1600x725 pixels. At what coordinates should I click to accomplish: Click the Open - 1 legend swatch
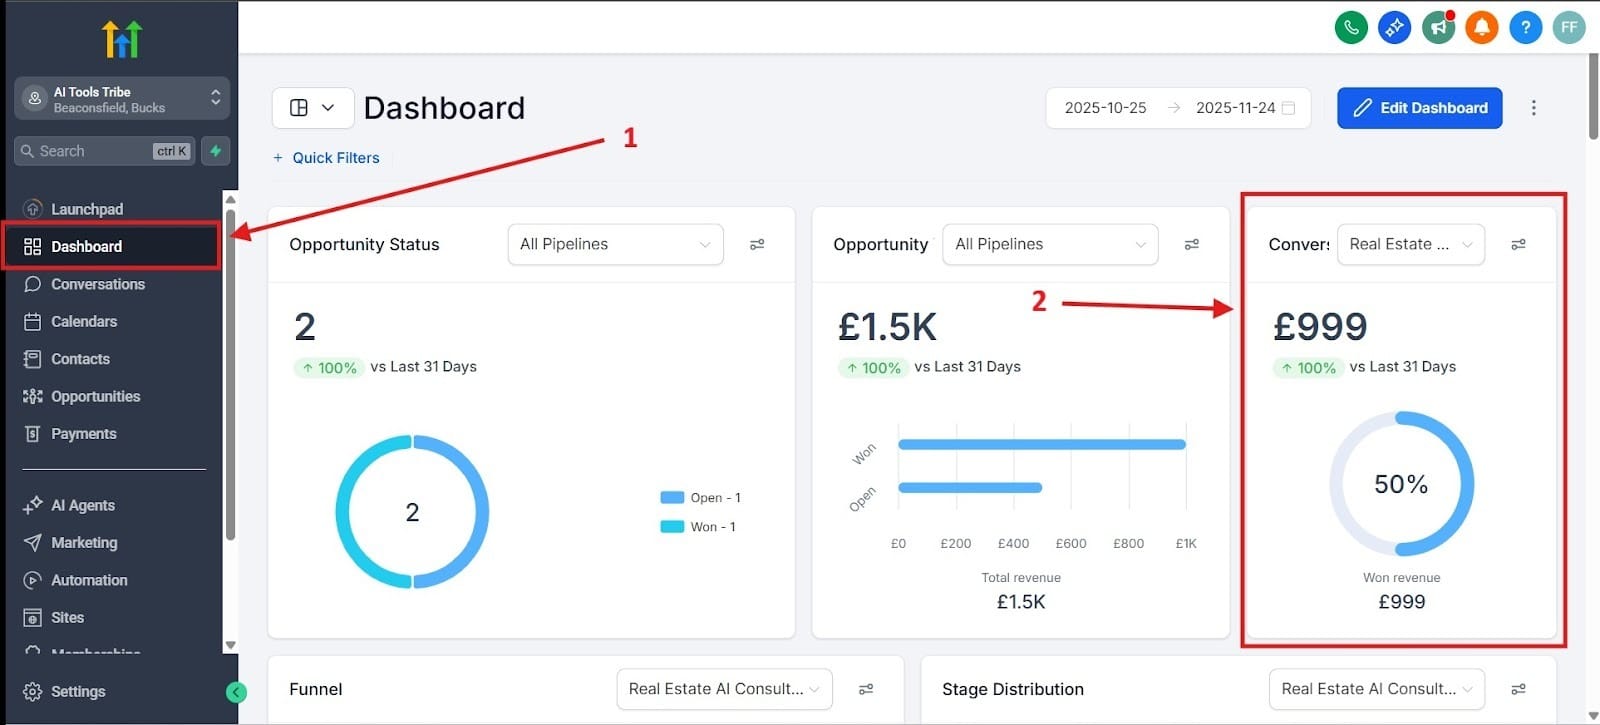672,497
